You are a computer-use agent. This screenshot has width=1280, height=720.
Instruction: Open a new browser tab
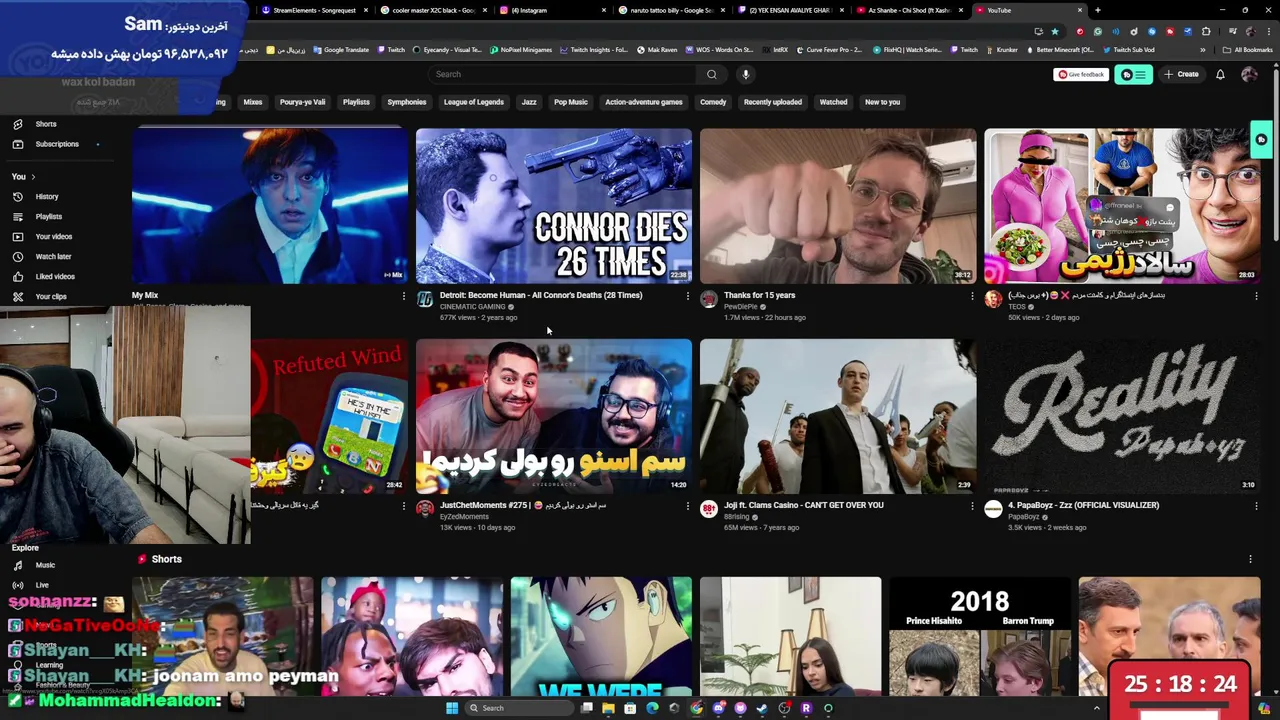point(1097,10)
